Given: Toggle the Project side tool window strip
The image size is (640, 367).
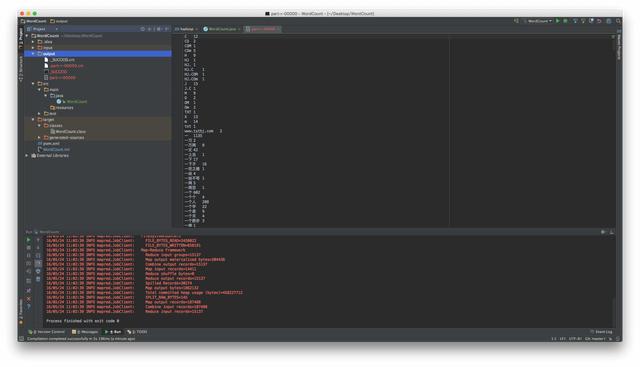Looking at the screenshot, I should pos(21,38).
